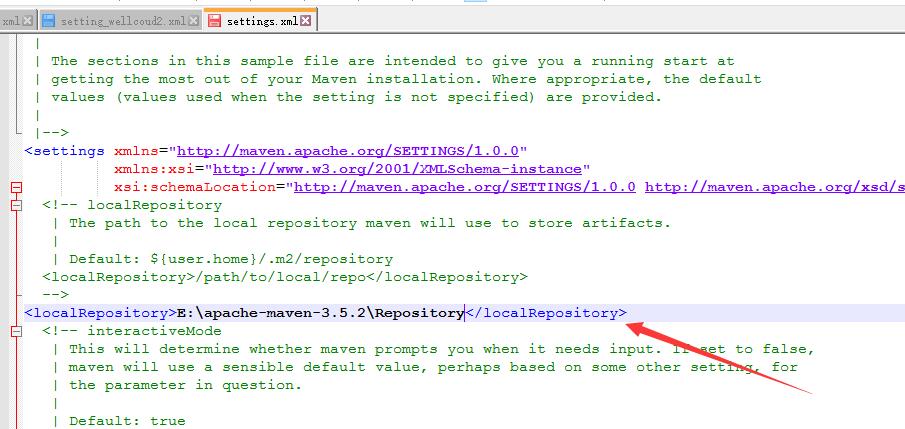Open the xmlns maven SETTINGS/1.0.0 link
The image size is (905, 429).
pyautogui.click(x=347, y=151)
